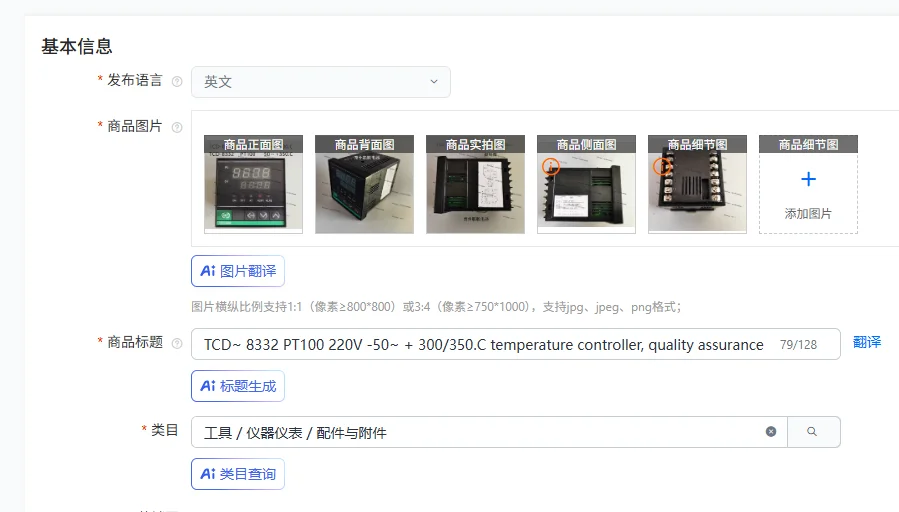Click AI 图片翻译 button

click(238, 271)
